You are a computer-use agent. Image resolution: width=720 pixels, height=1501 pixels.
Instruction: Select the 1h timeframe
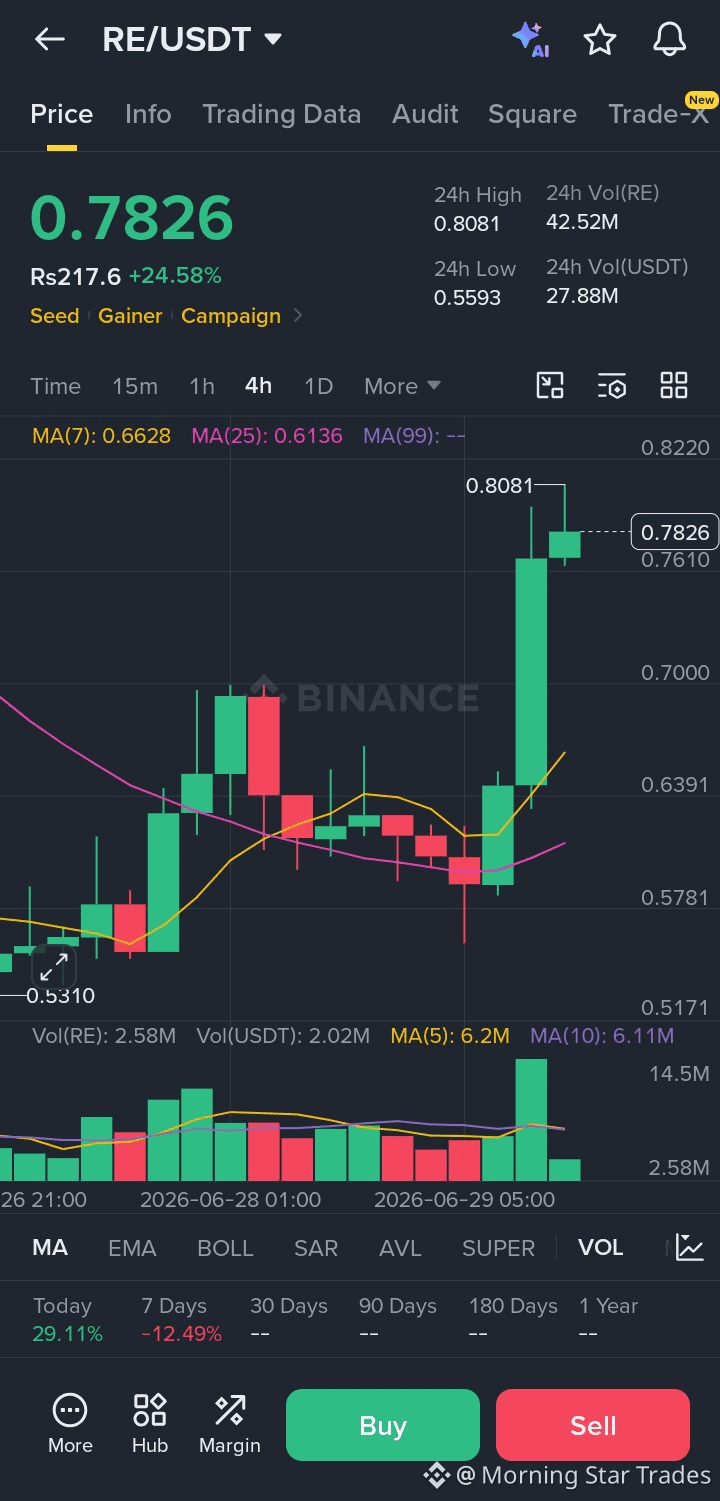202,386
